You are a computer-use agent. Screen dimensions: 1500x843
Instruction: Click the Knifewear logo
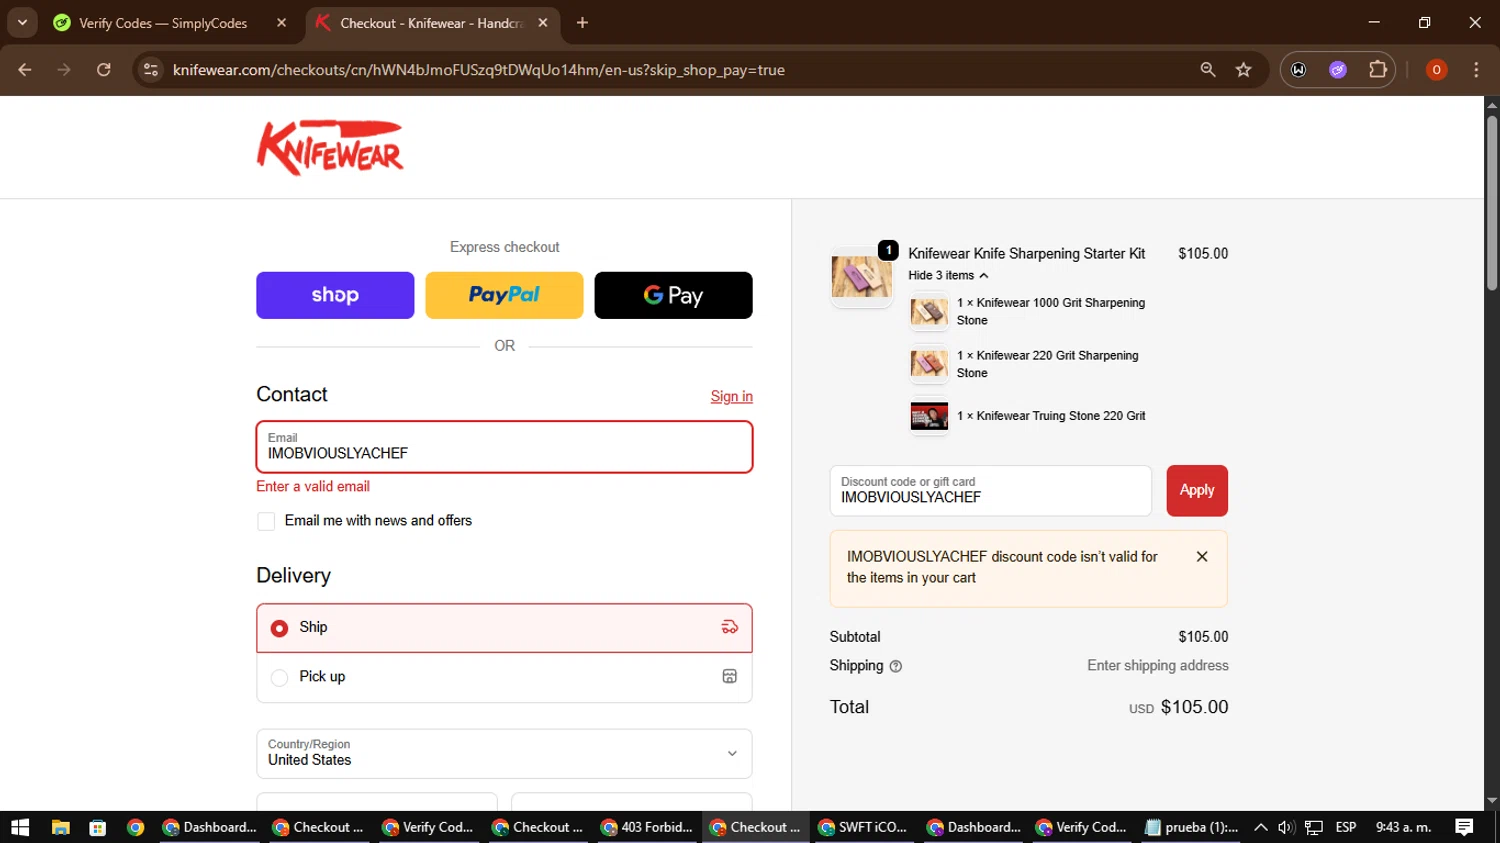330,148
